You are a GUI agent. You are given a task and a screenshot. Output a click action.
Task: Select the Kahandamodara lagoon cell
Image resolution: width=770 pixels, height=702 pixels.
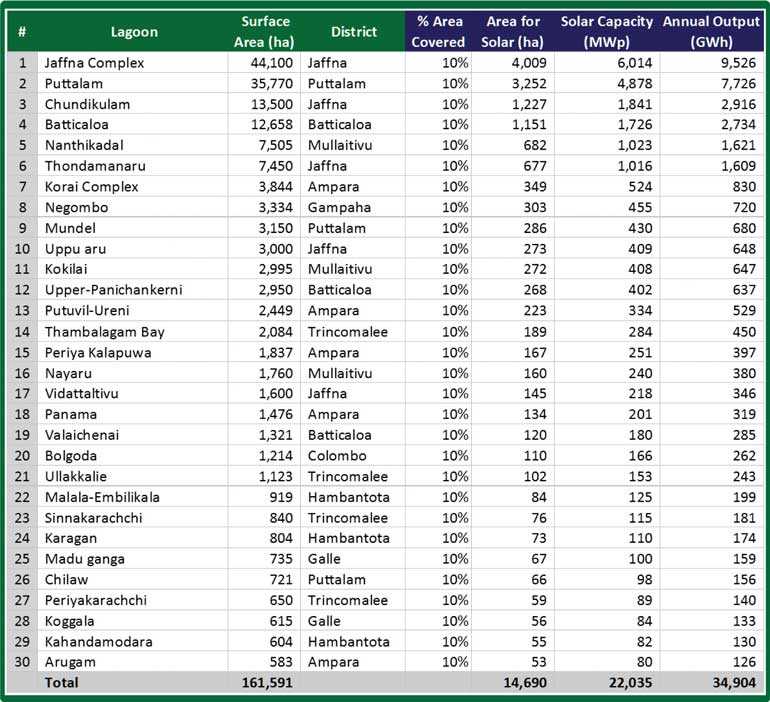(133, 642)
